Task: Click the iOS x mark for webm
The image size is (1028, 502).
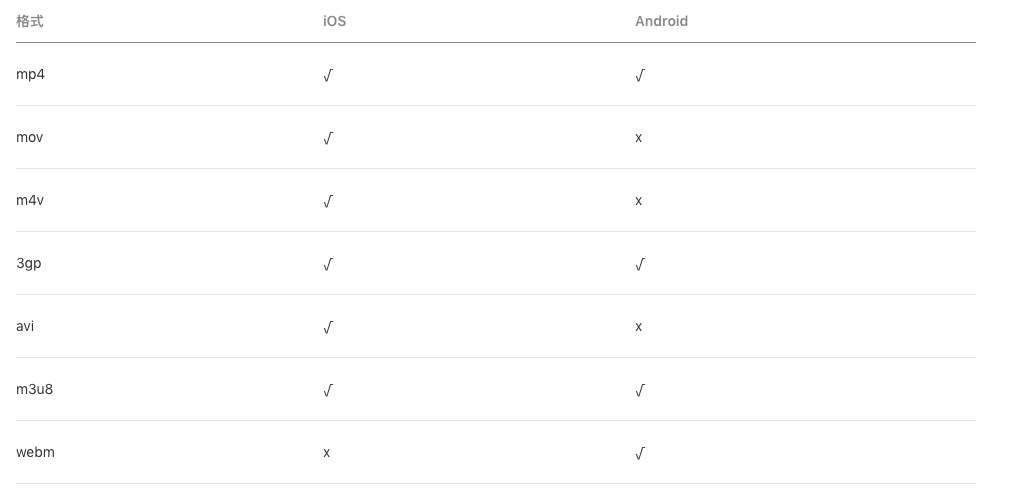Action: 326,453
